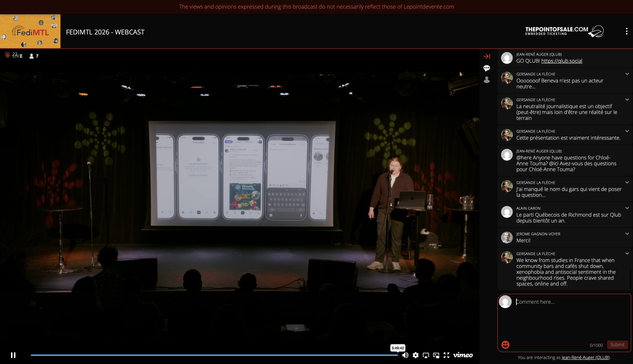Click Alain Caron's avatar
Screen dimensions: 633x364
[x=507, y=212]
